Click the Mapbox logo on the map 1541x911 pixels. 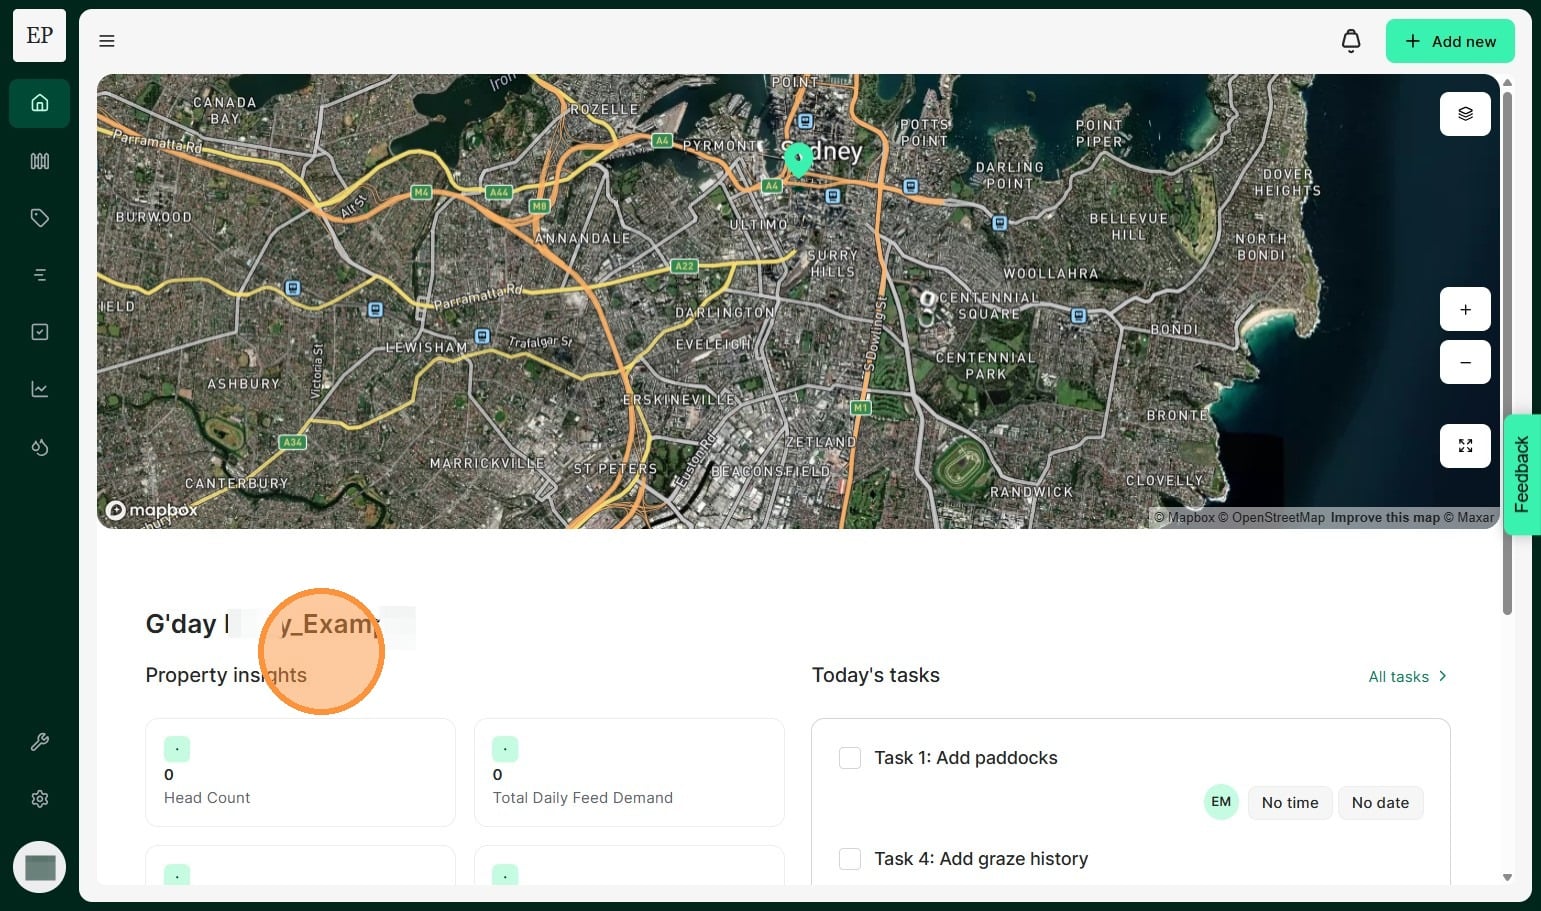152,511
